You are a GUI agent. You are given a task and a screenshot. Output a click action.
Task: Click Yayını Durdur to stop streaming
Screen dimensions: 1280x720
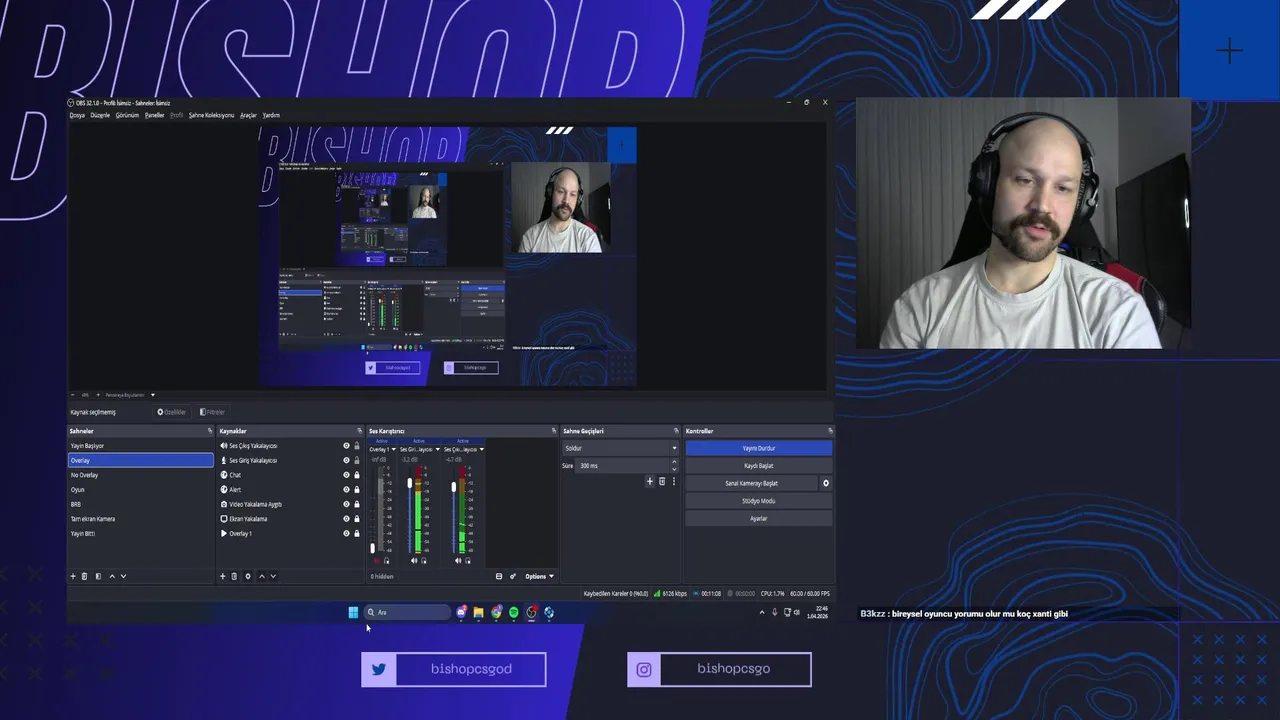pos(759,448)
